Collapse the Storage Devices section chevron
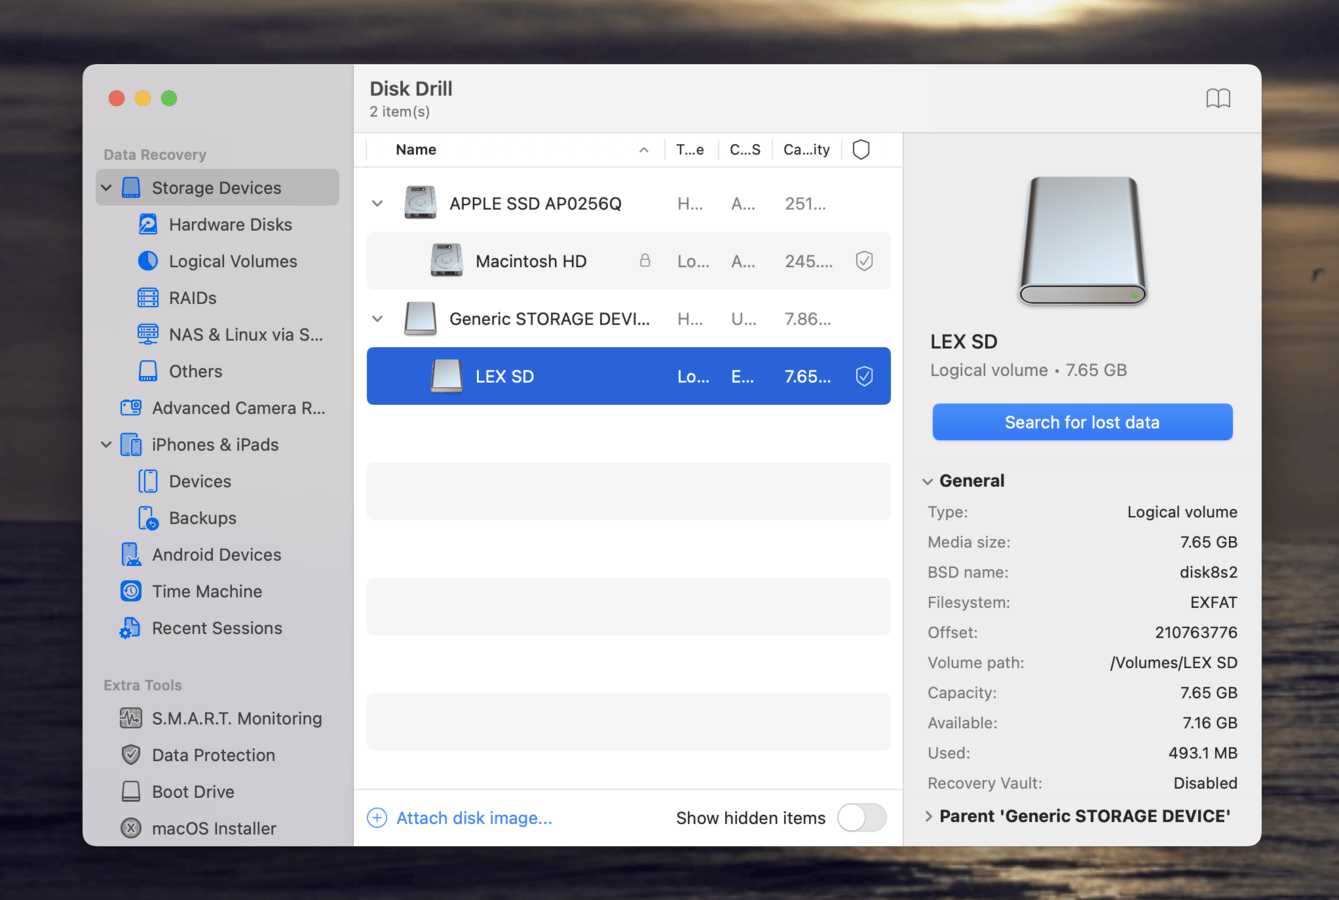The width and height of the screenshot is (1339, 900). coord(106,188)
